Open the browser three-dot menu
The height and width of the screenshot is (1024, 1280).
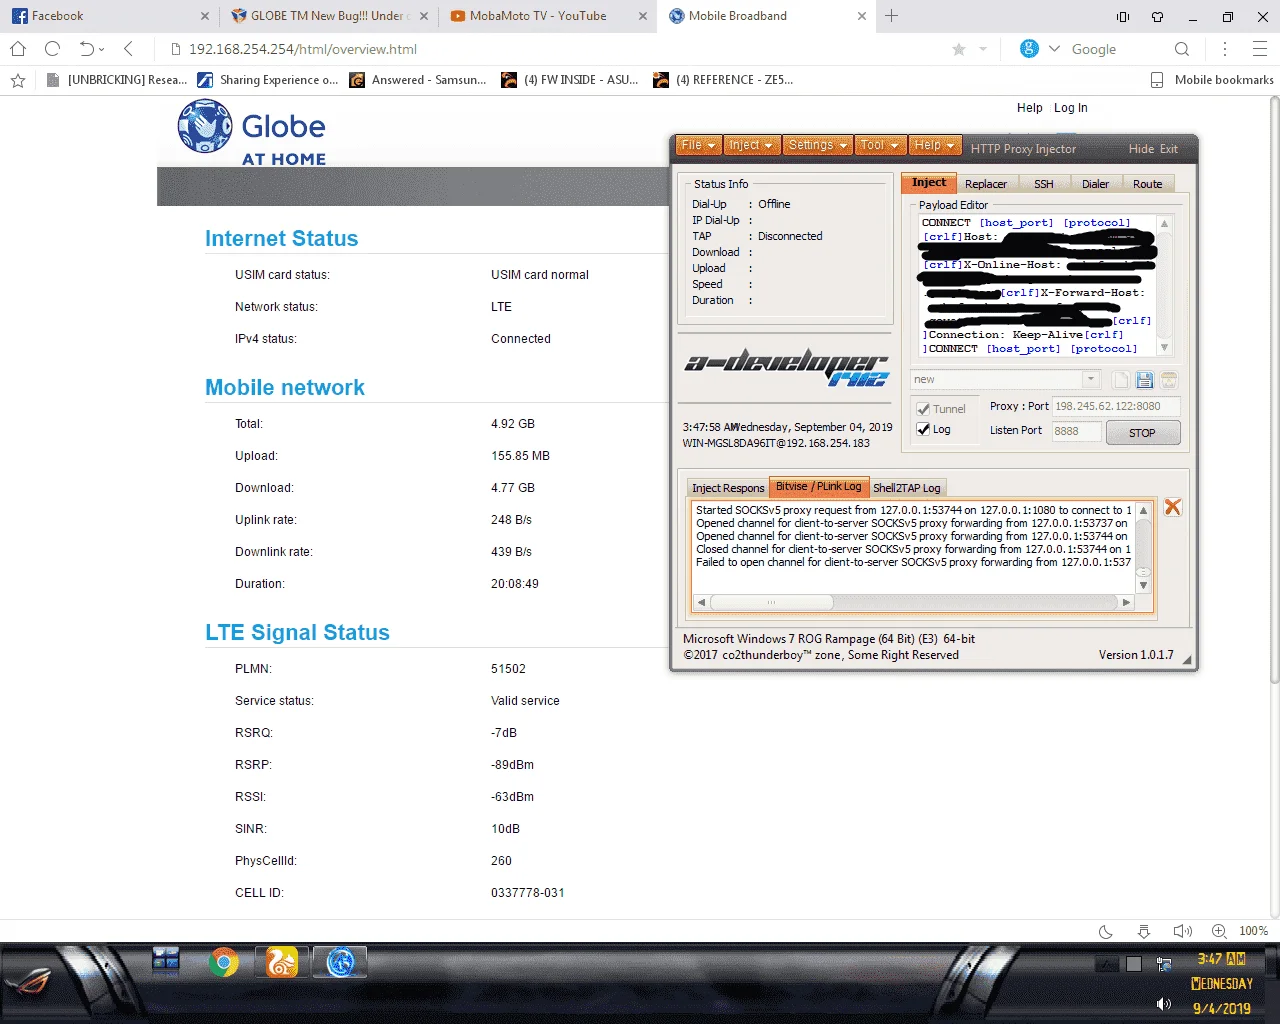point(1225,49)
